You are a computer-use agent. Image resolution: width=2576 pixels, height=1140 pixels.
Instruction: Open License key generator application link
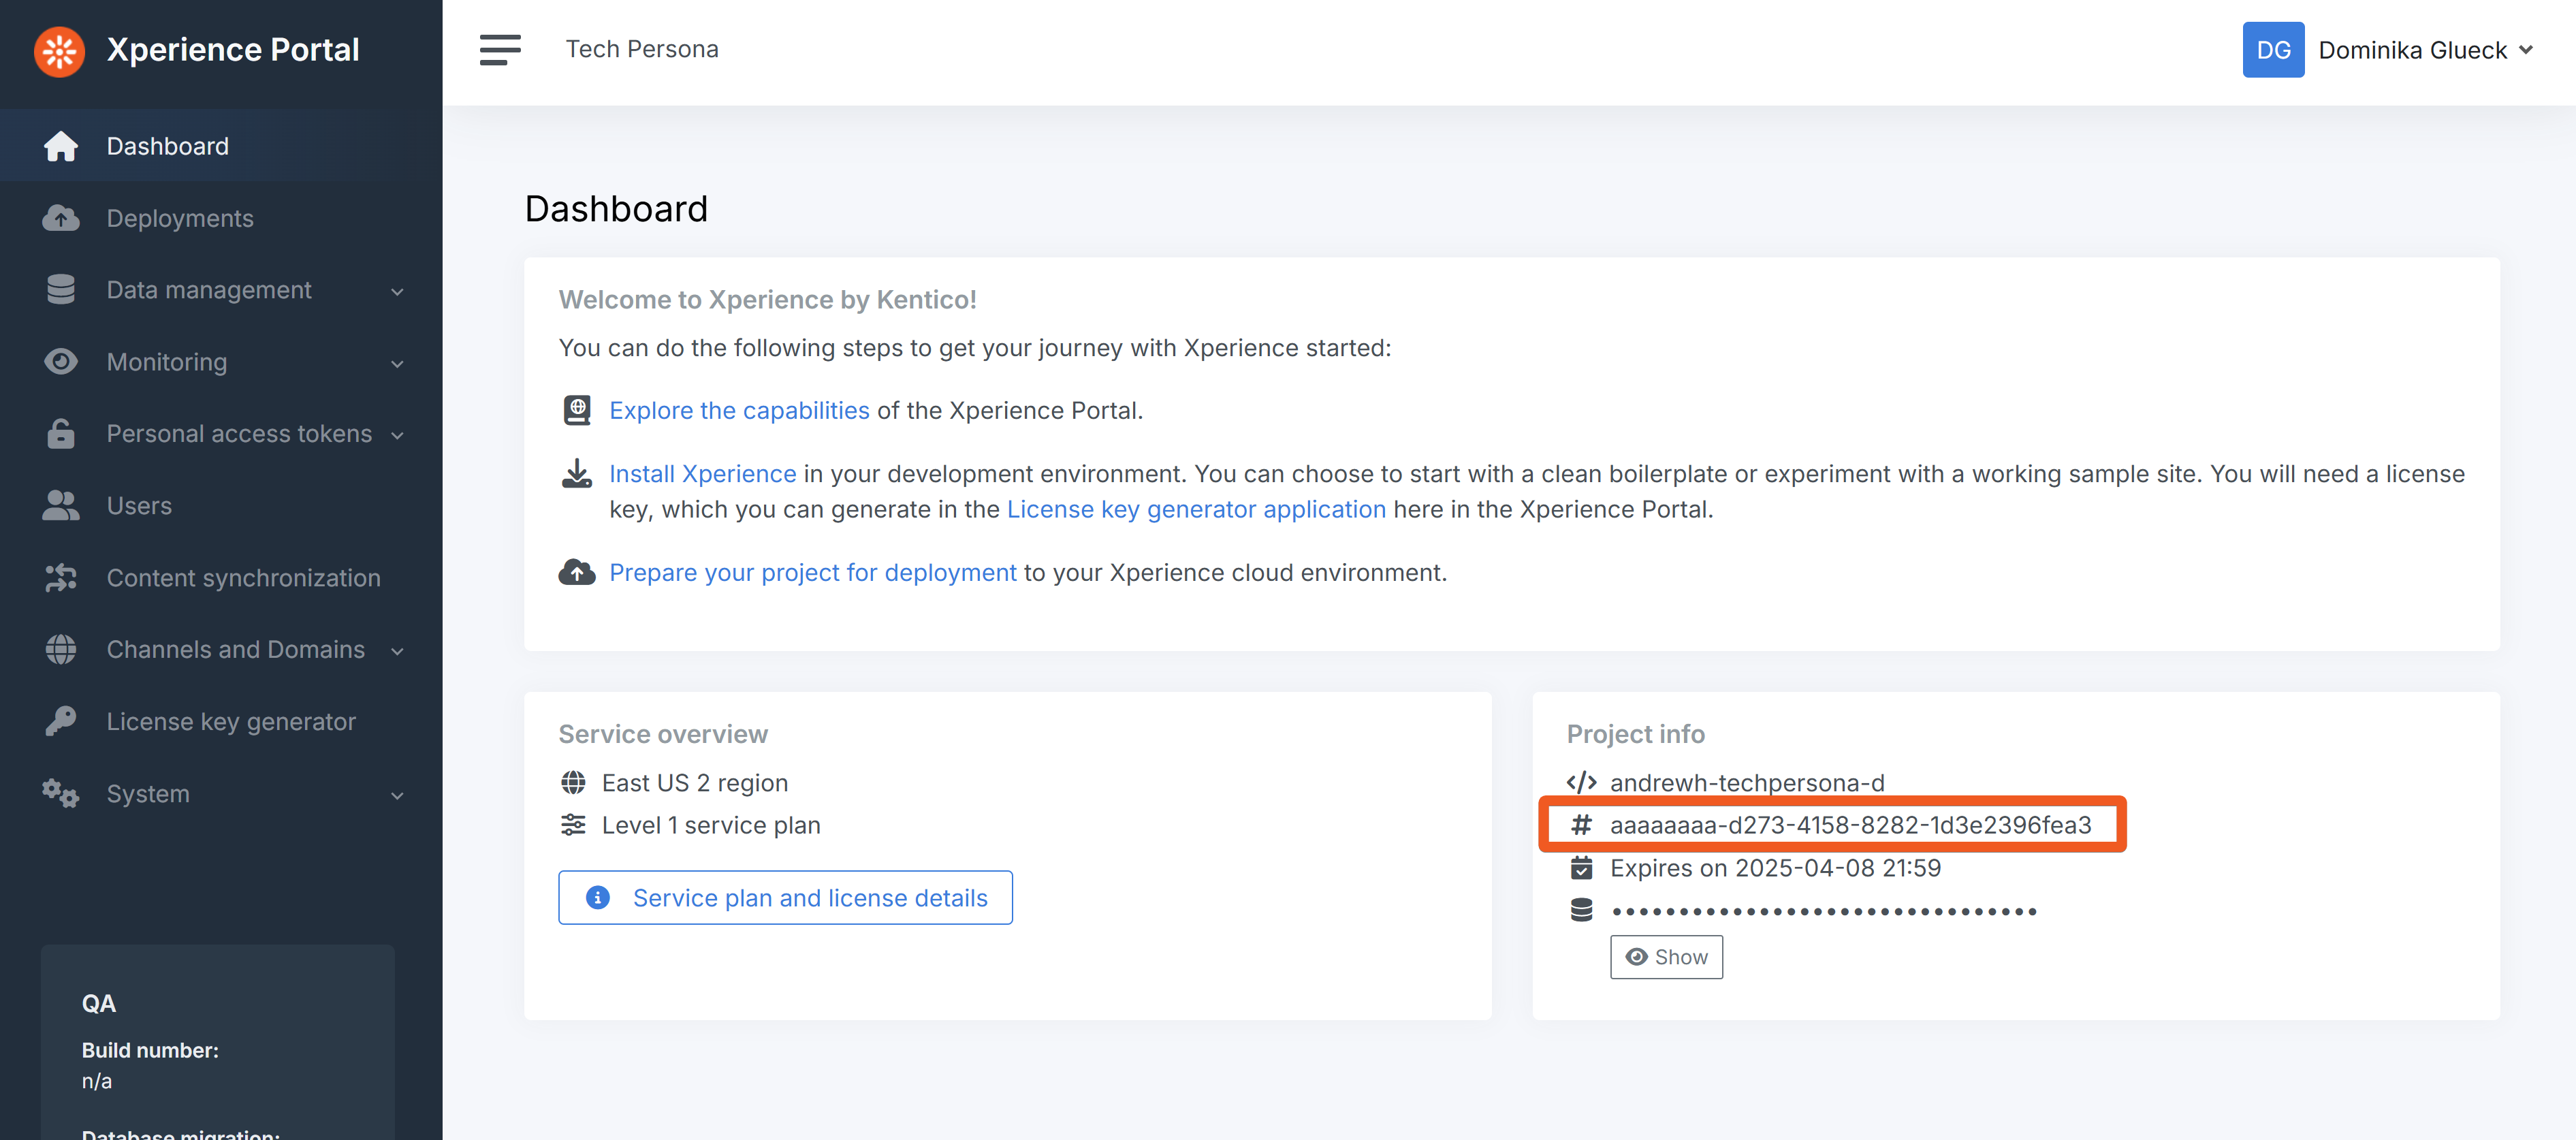[1196, 510]
